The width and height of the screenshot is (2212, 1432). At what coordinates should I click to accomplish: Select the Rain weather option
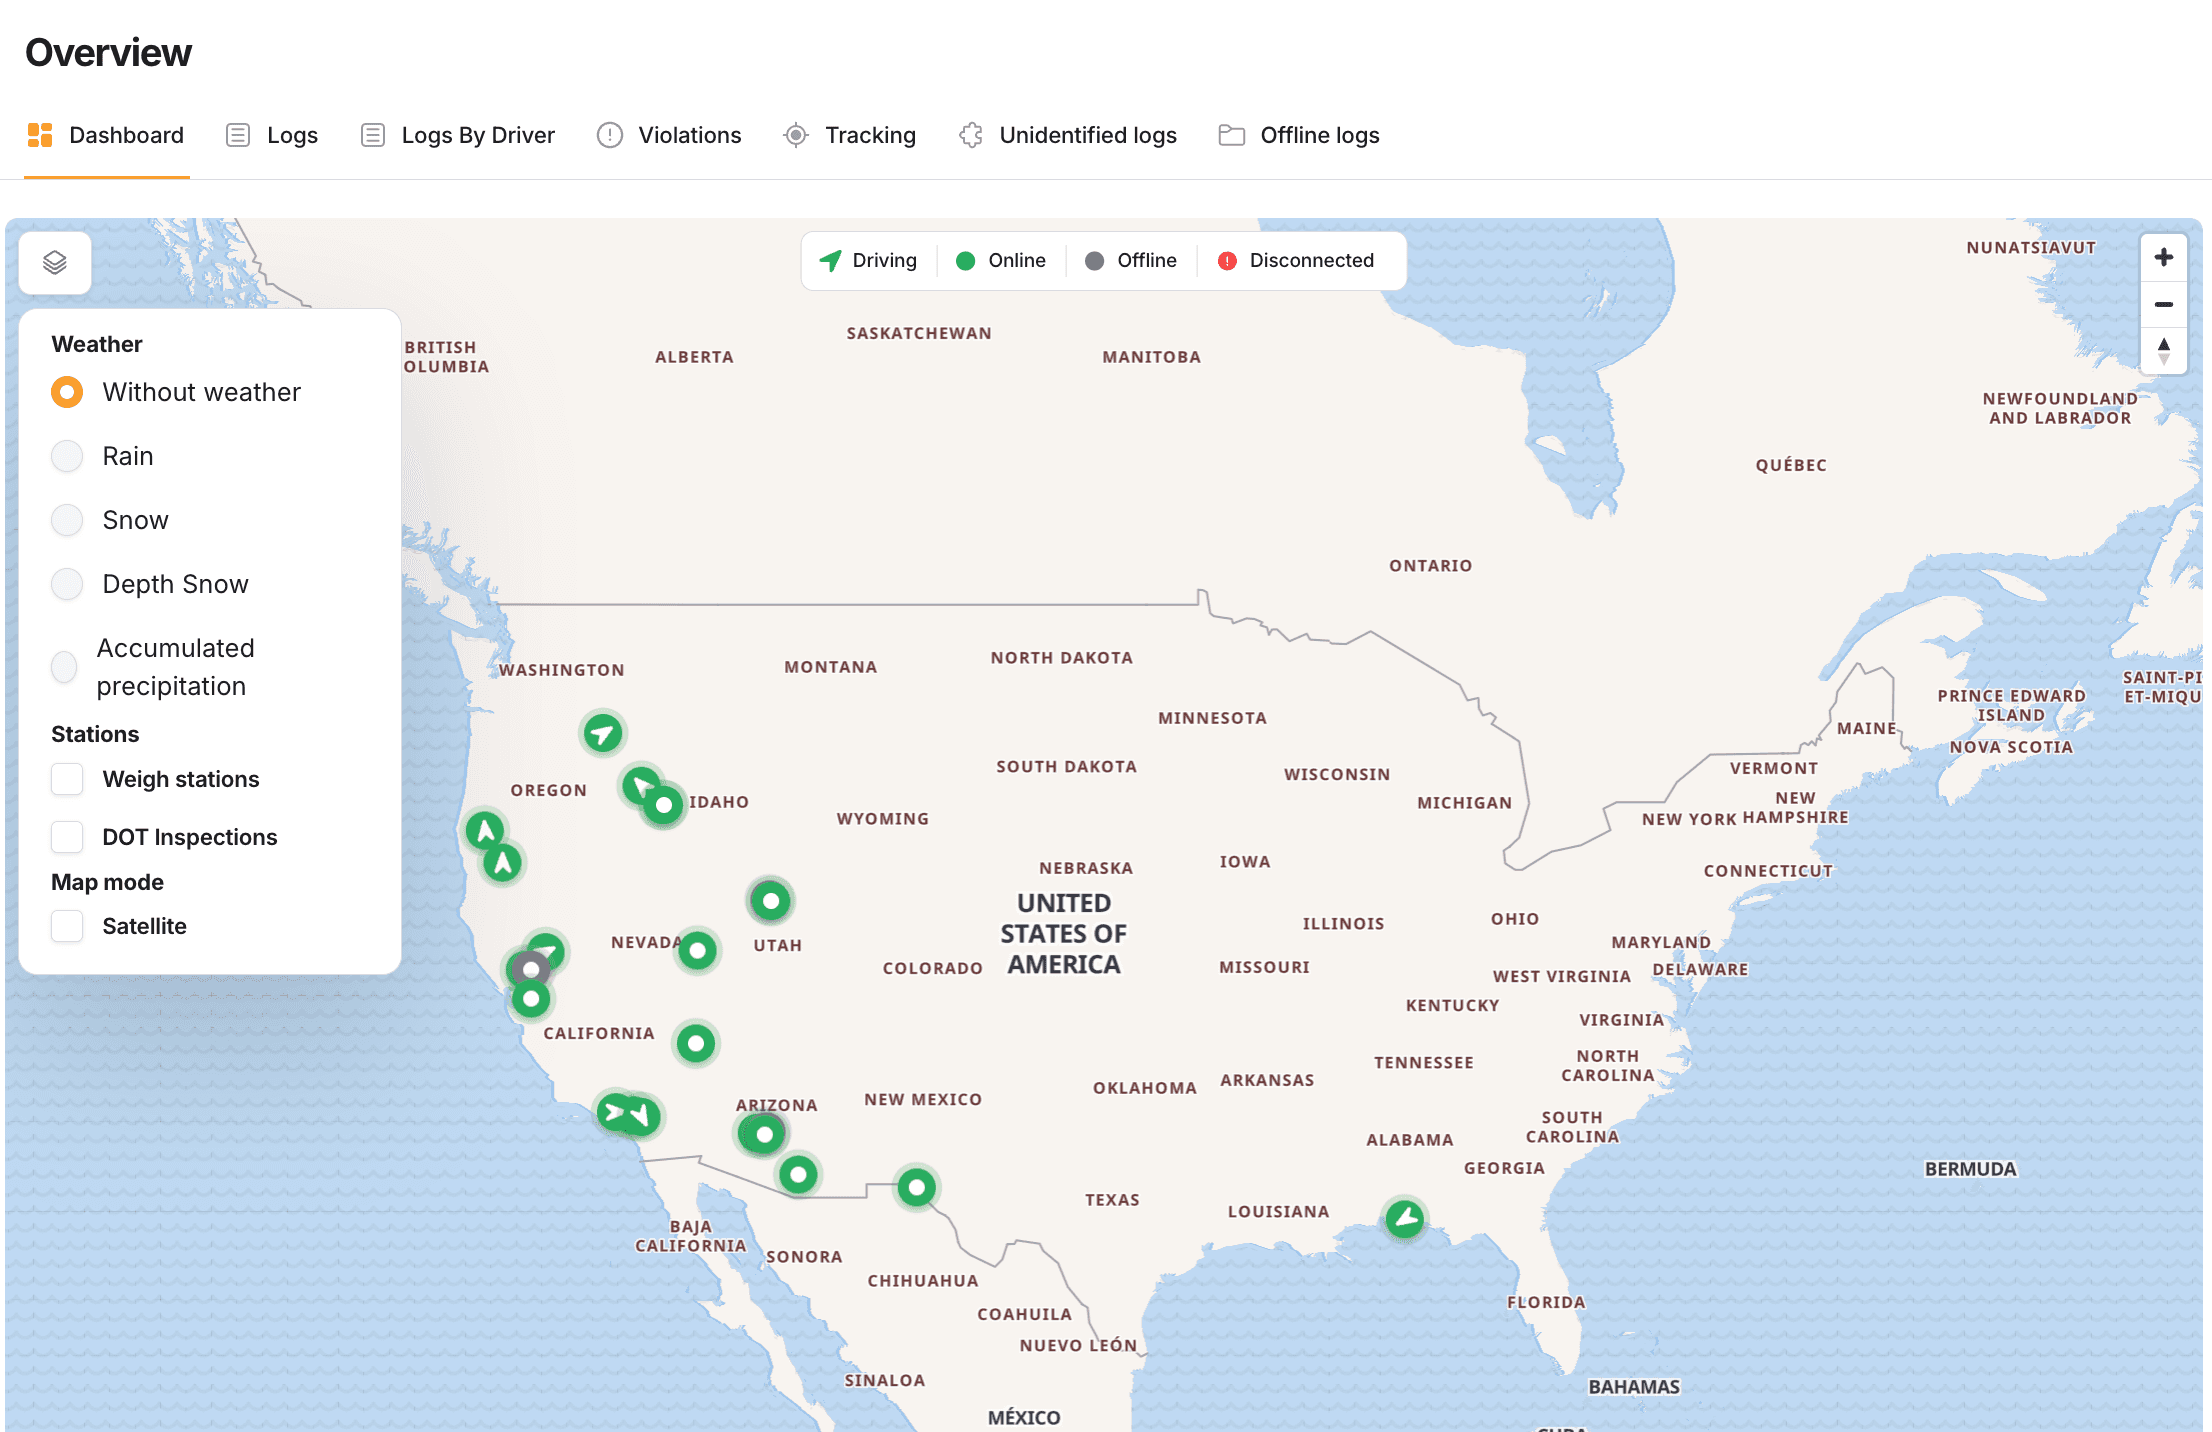[67, 456]
